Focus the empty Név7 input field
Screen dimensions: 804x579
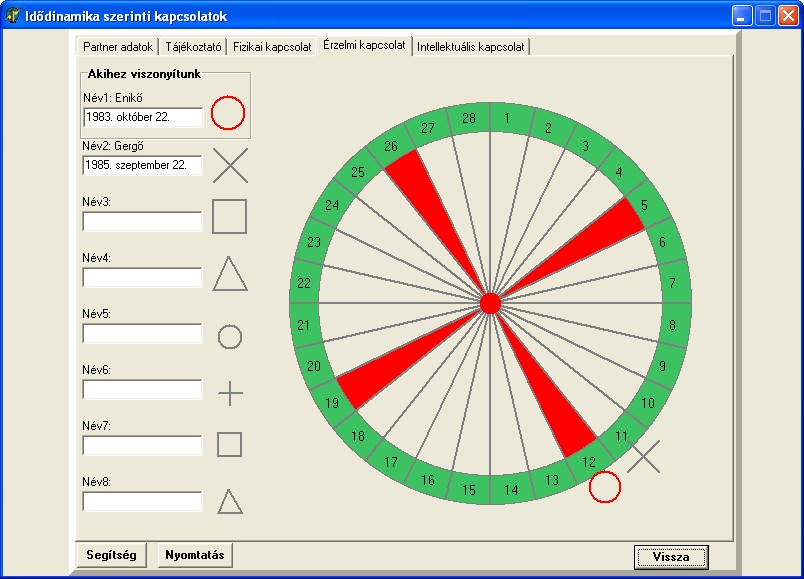142,446
